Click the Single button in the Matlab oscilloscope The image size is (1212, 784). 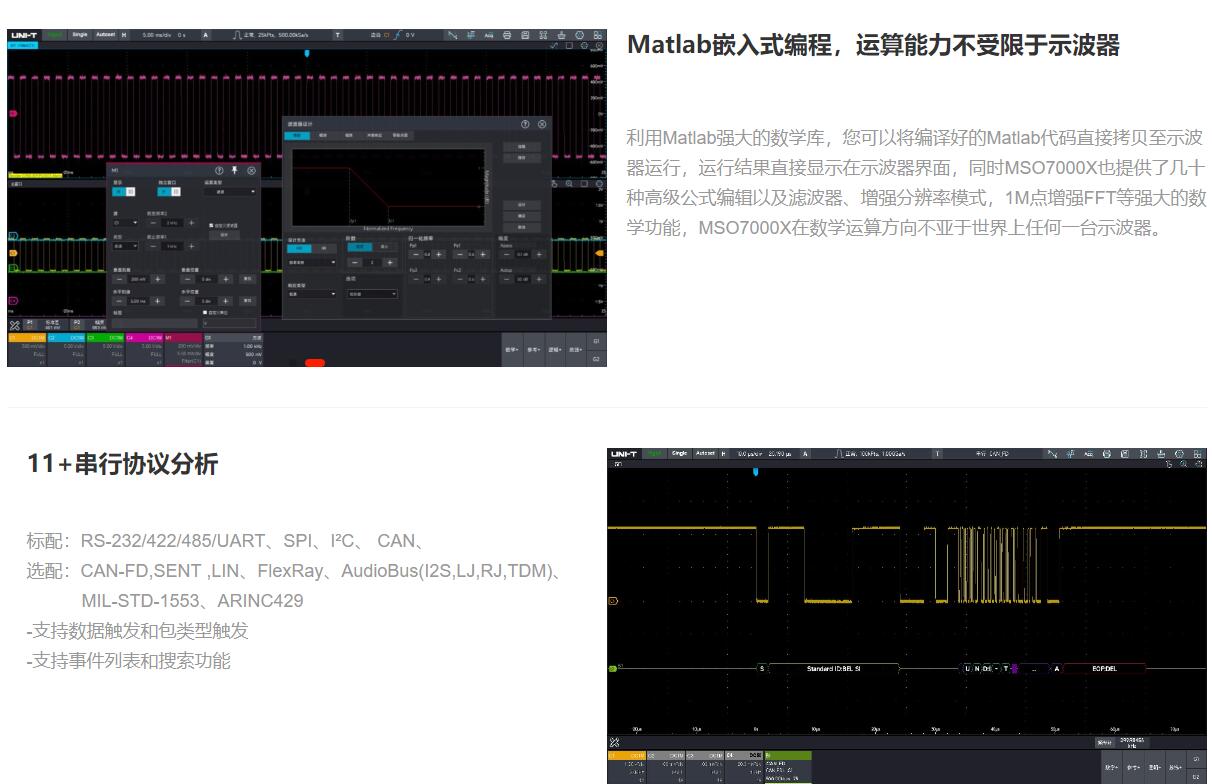pos(80,35)
